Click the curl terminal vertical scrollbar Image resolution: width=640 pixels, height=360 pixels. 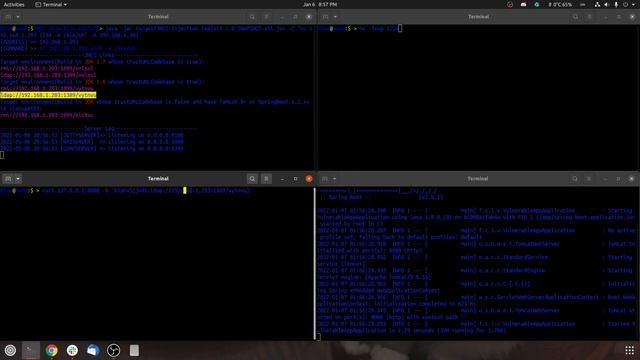315,263
